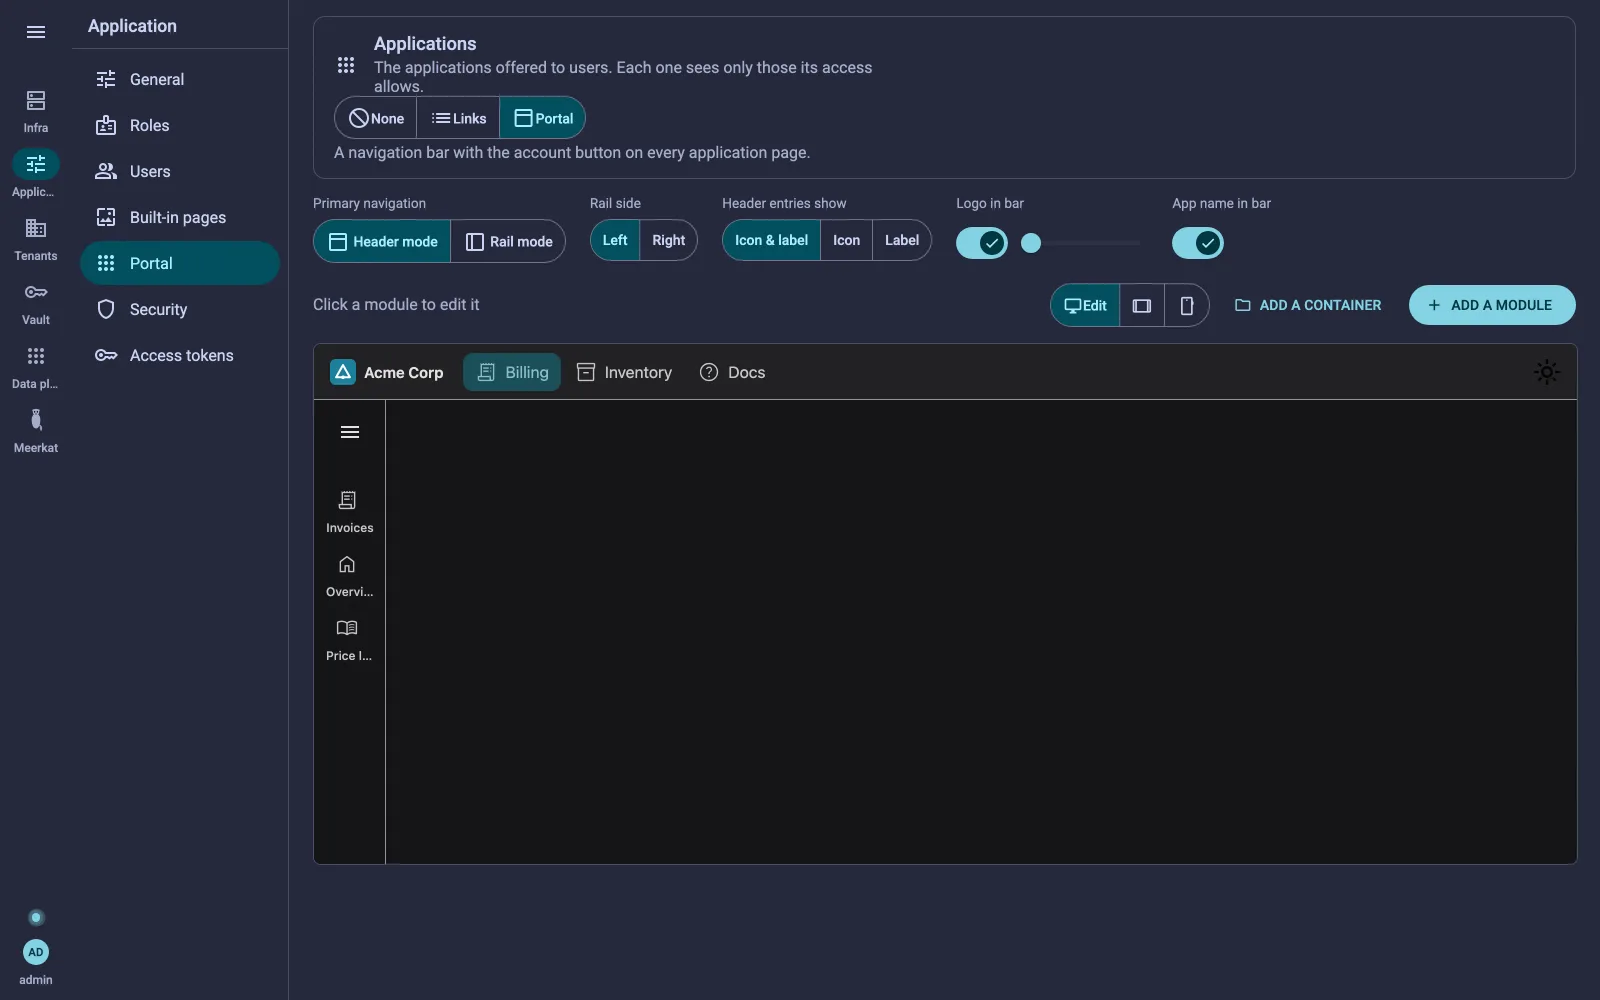Open the Tenants section
Screen dimensions: 1600x1000
pos(36,239)
